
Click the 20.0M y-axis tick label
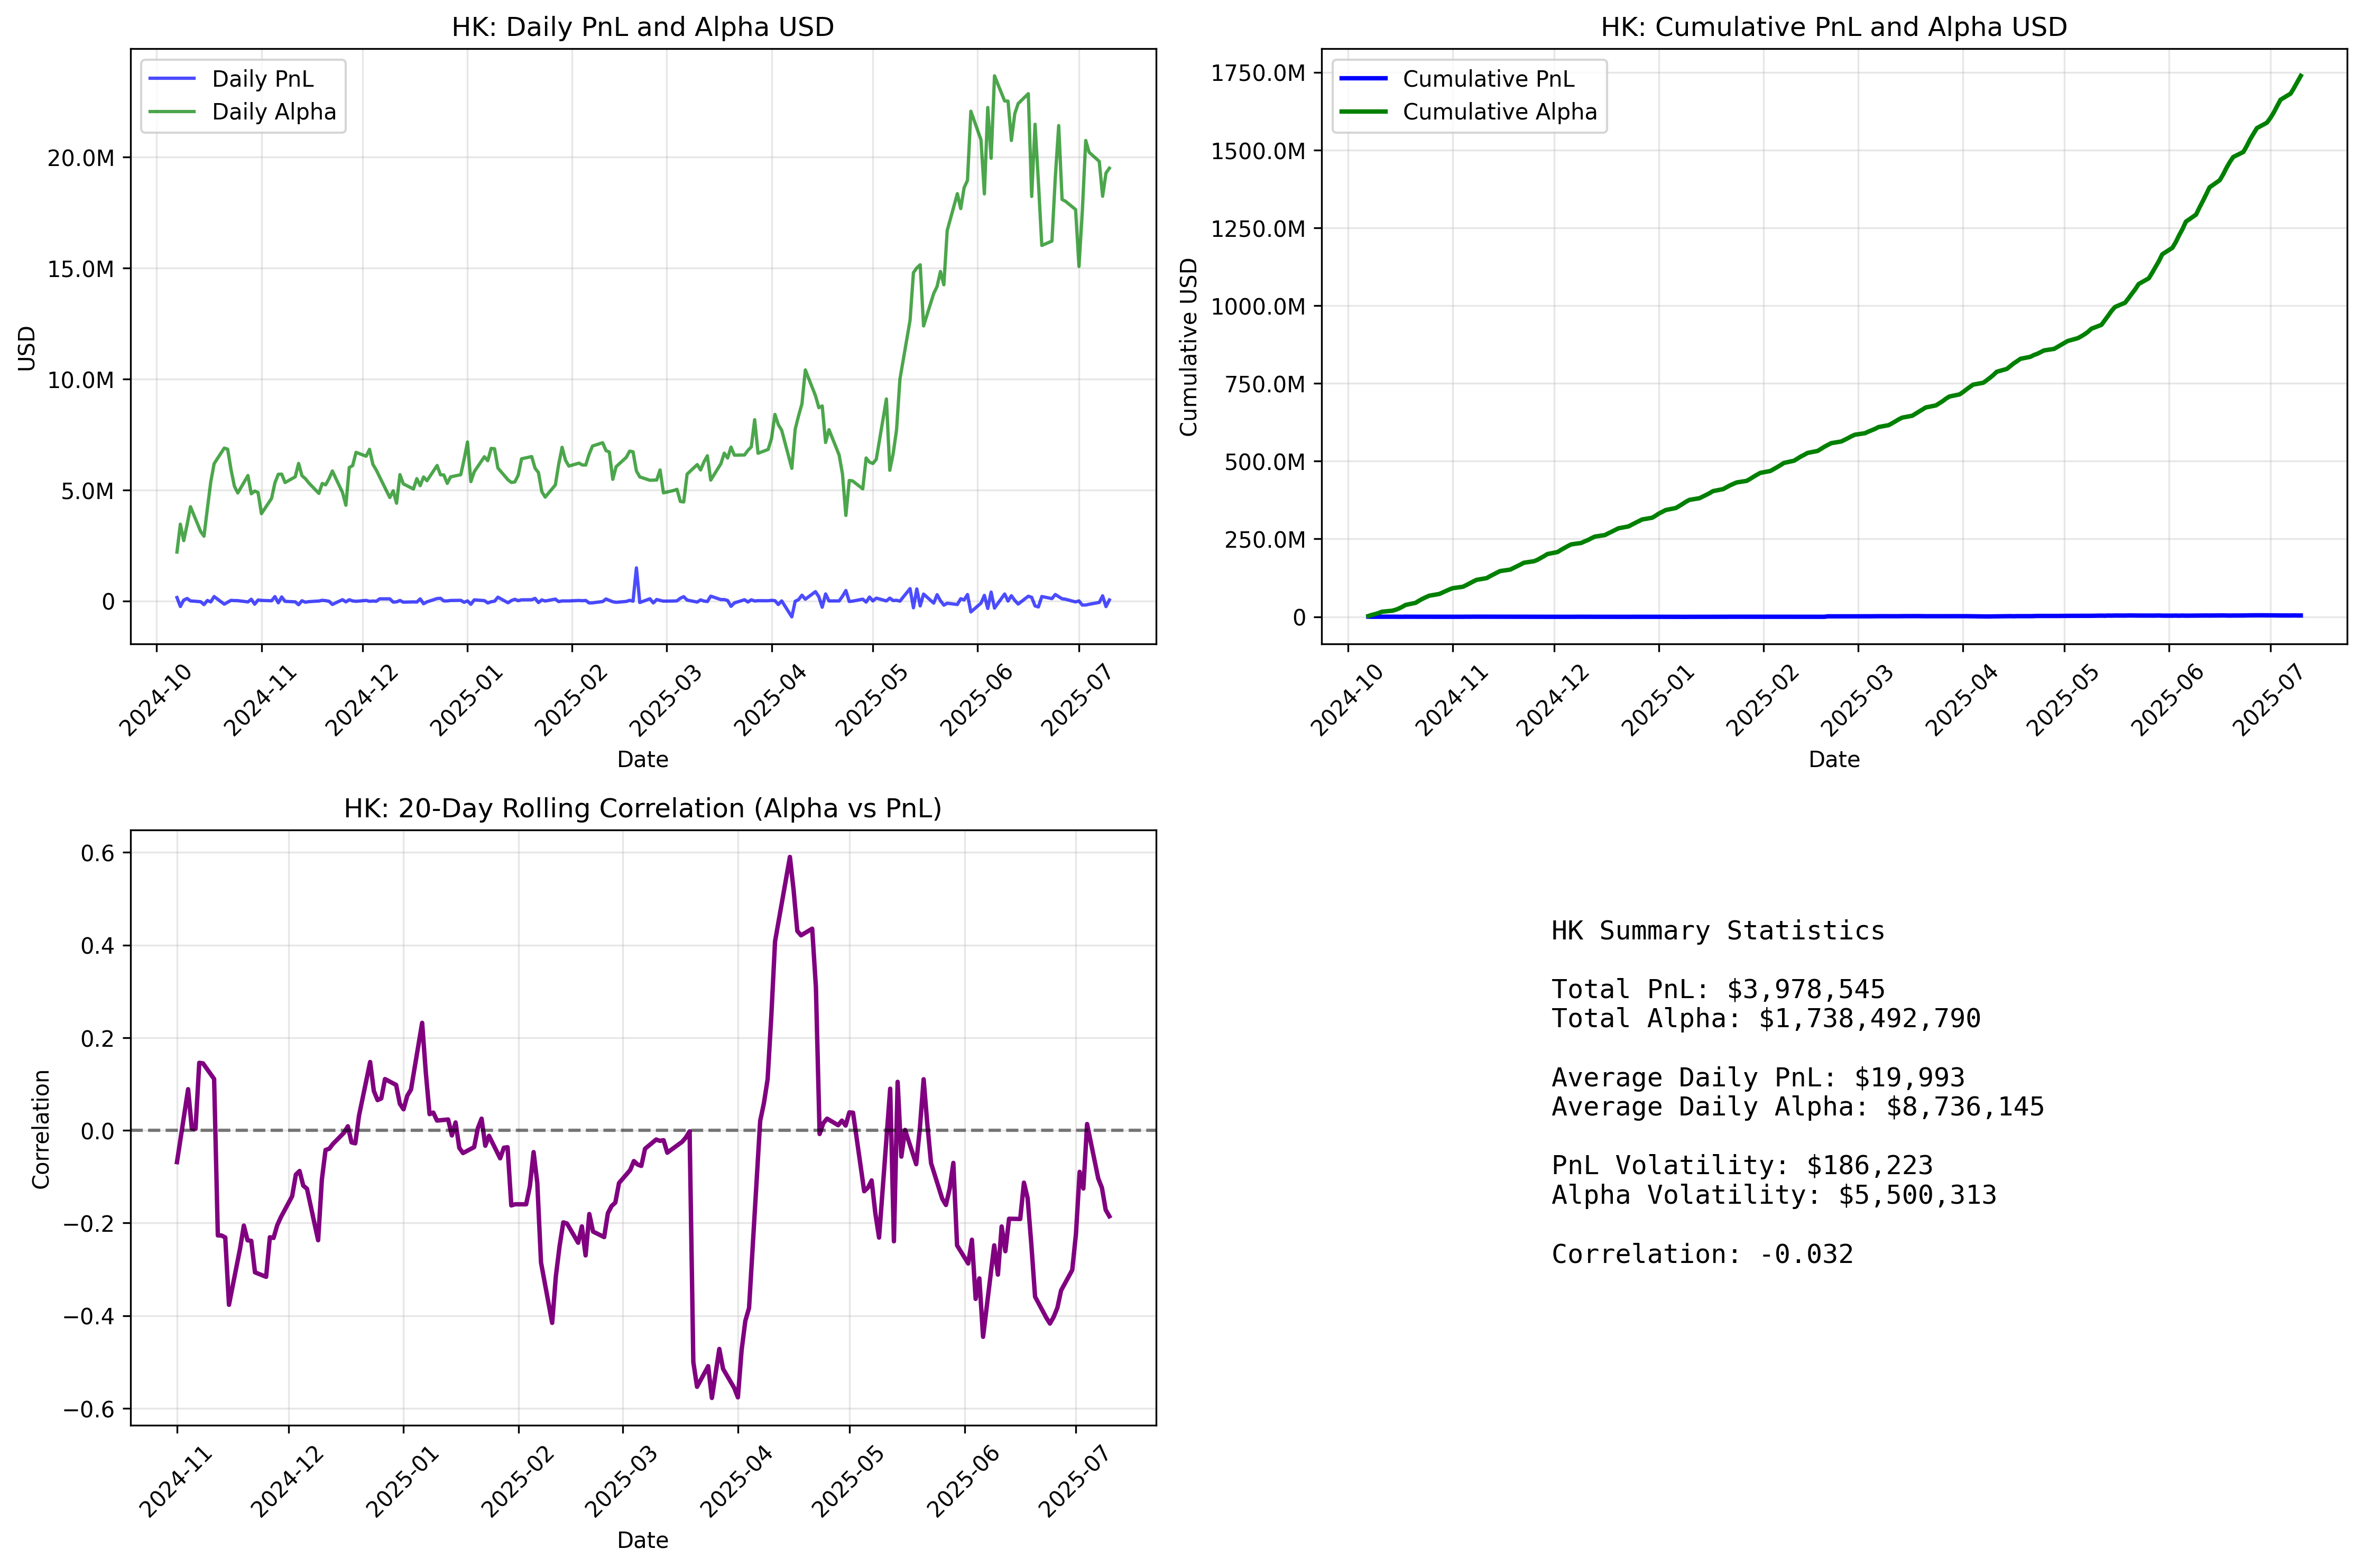pyautogui.click(x=81, y=158)
